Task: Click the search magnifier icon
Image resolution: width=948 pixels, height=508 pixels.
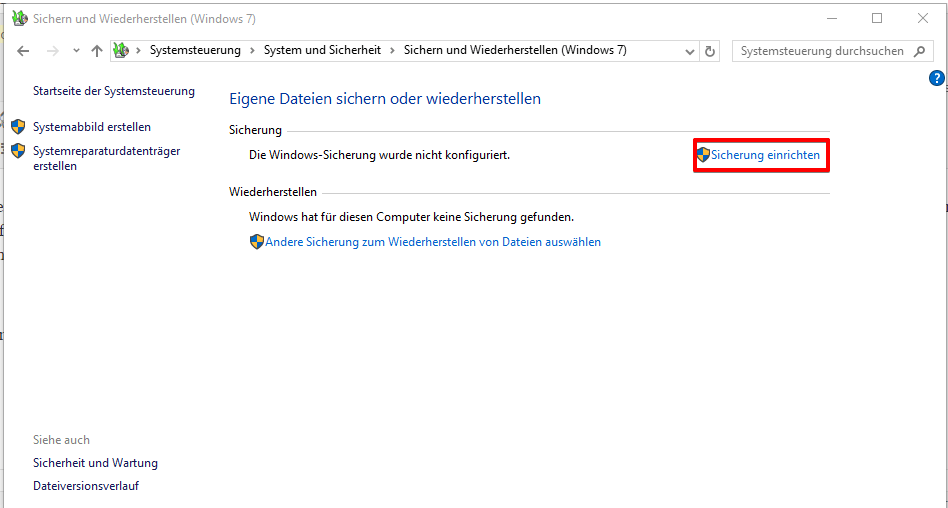Action: 920,51
